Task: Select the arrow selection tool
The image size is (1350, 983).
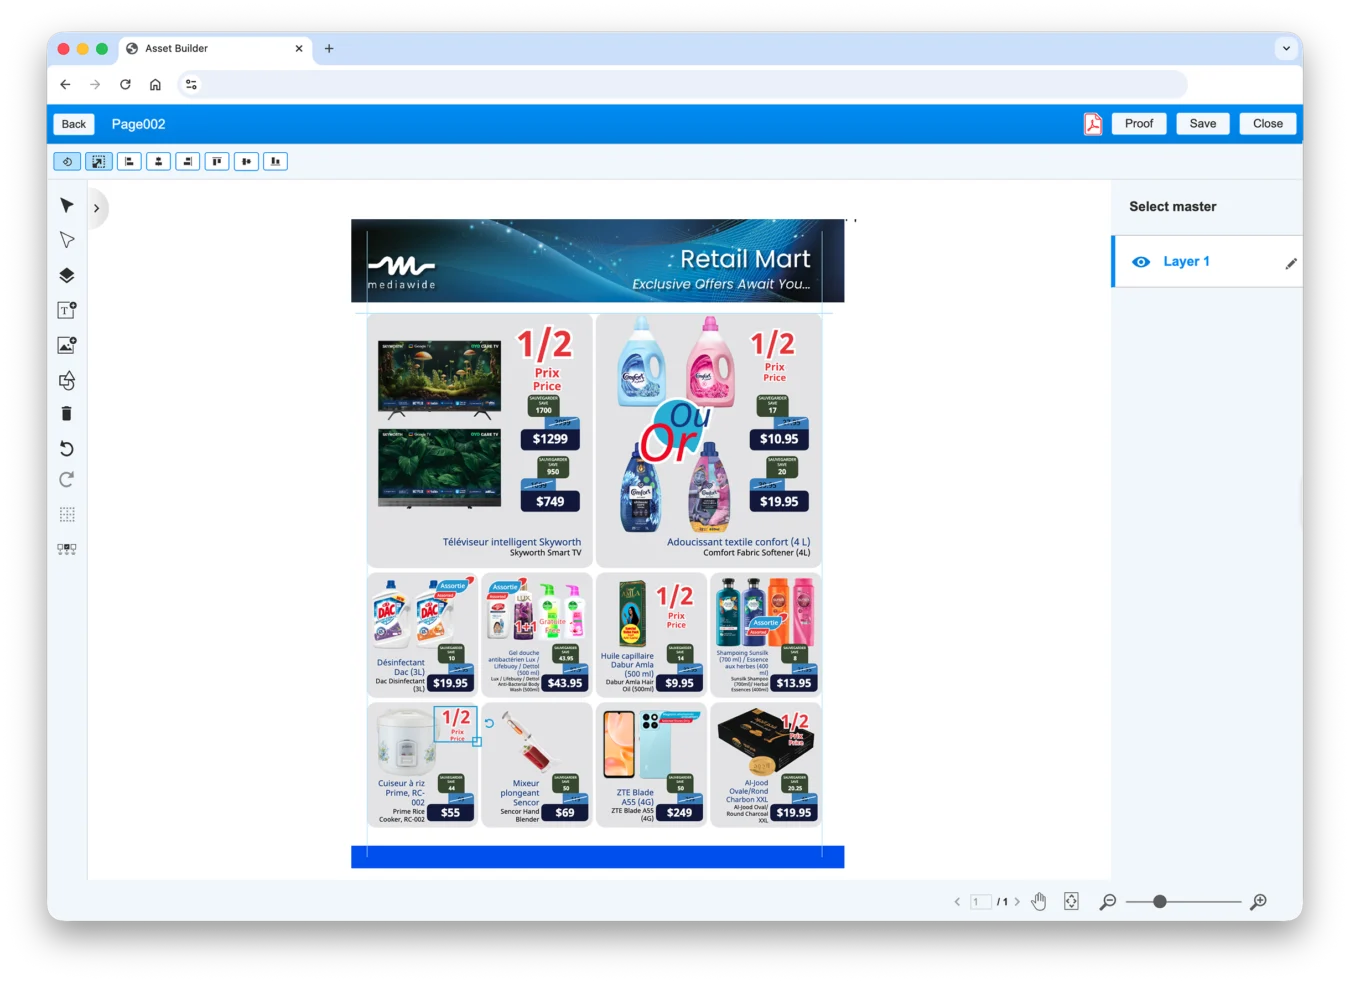Action: [66, 205]
